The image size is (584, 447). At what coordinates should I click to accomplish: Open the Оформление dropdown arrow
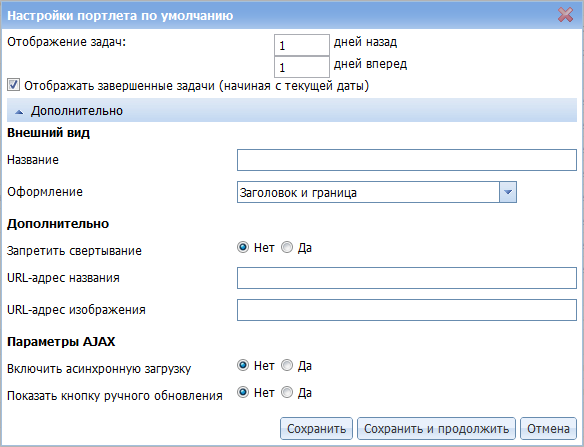pyautogui.click(x=508, y=192)
